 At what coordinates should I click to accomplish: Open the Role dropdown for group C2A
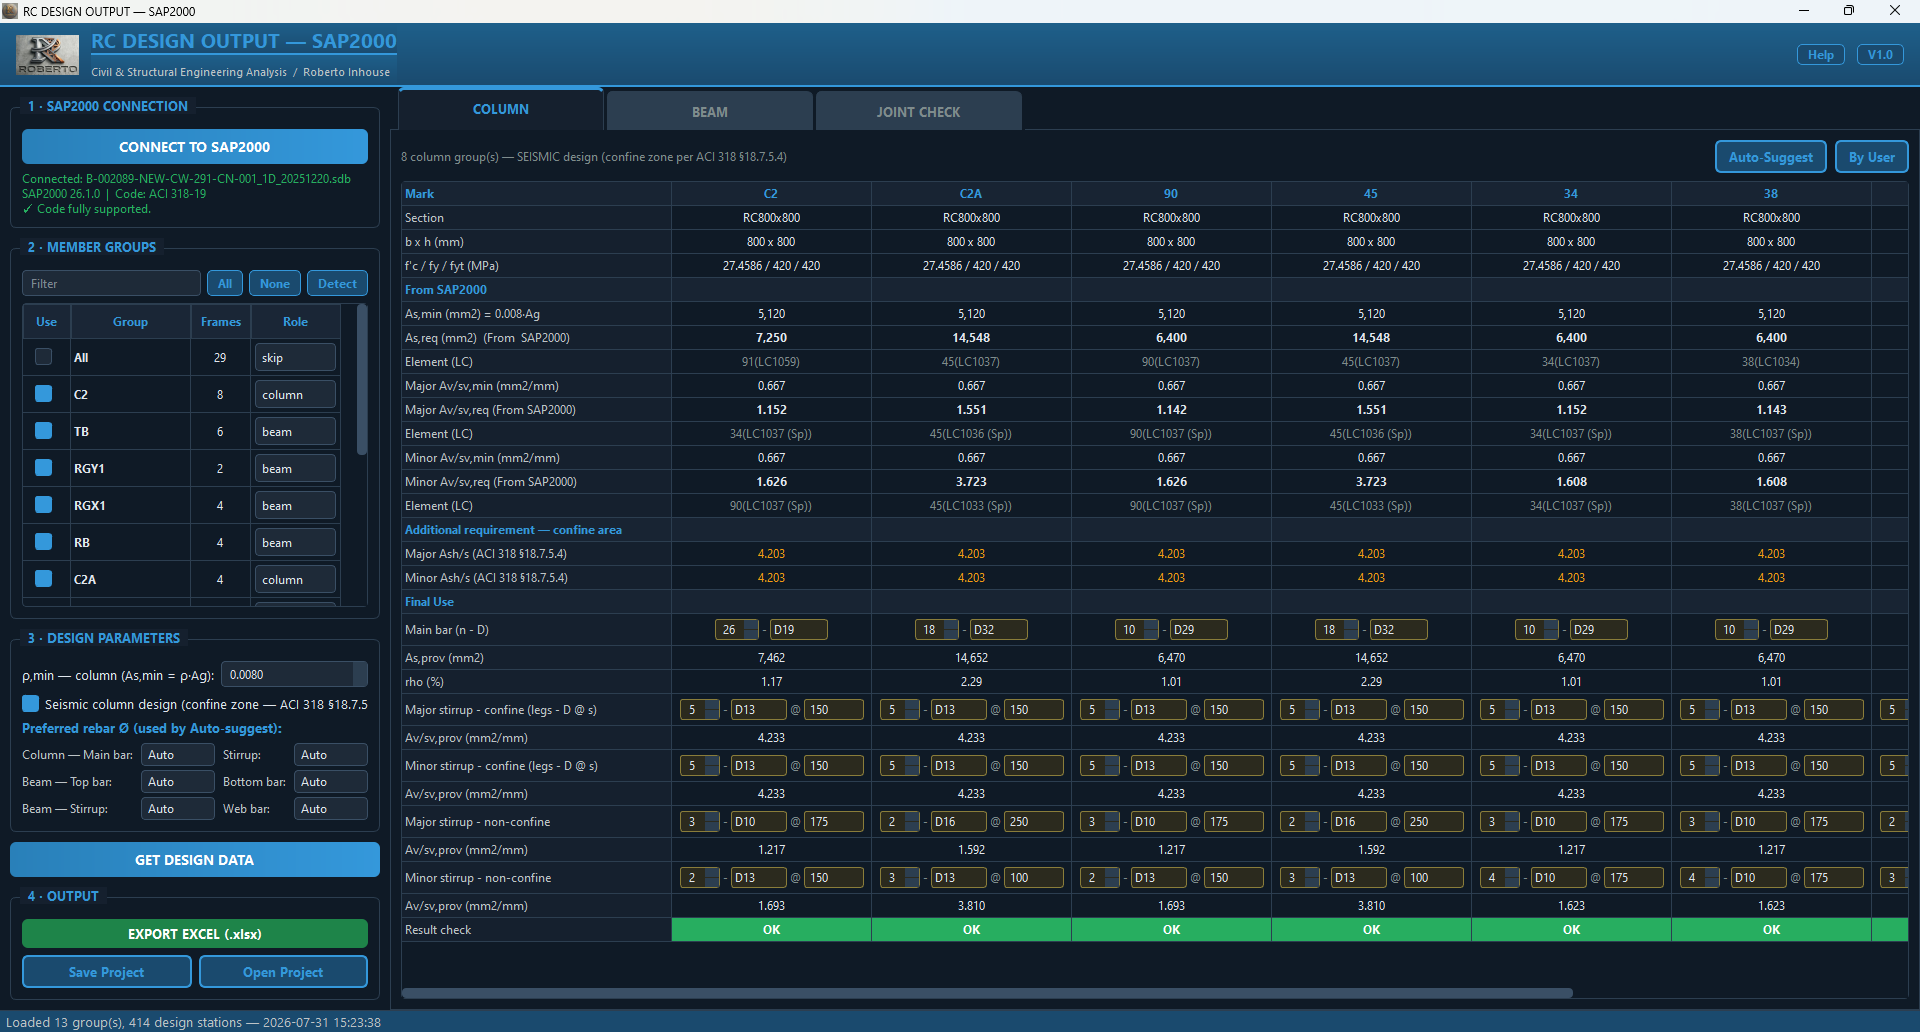coord(295,580)
